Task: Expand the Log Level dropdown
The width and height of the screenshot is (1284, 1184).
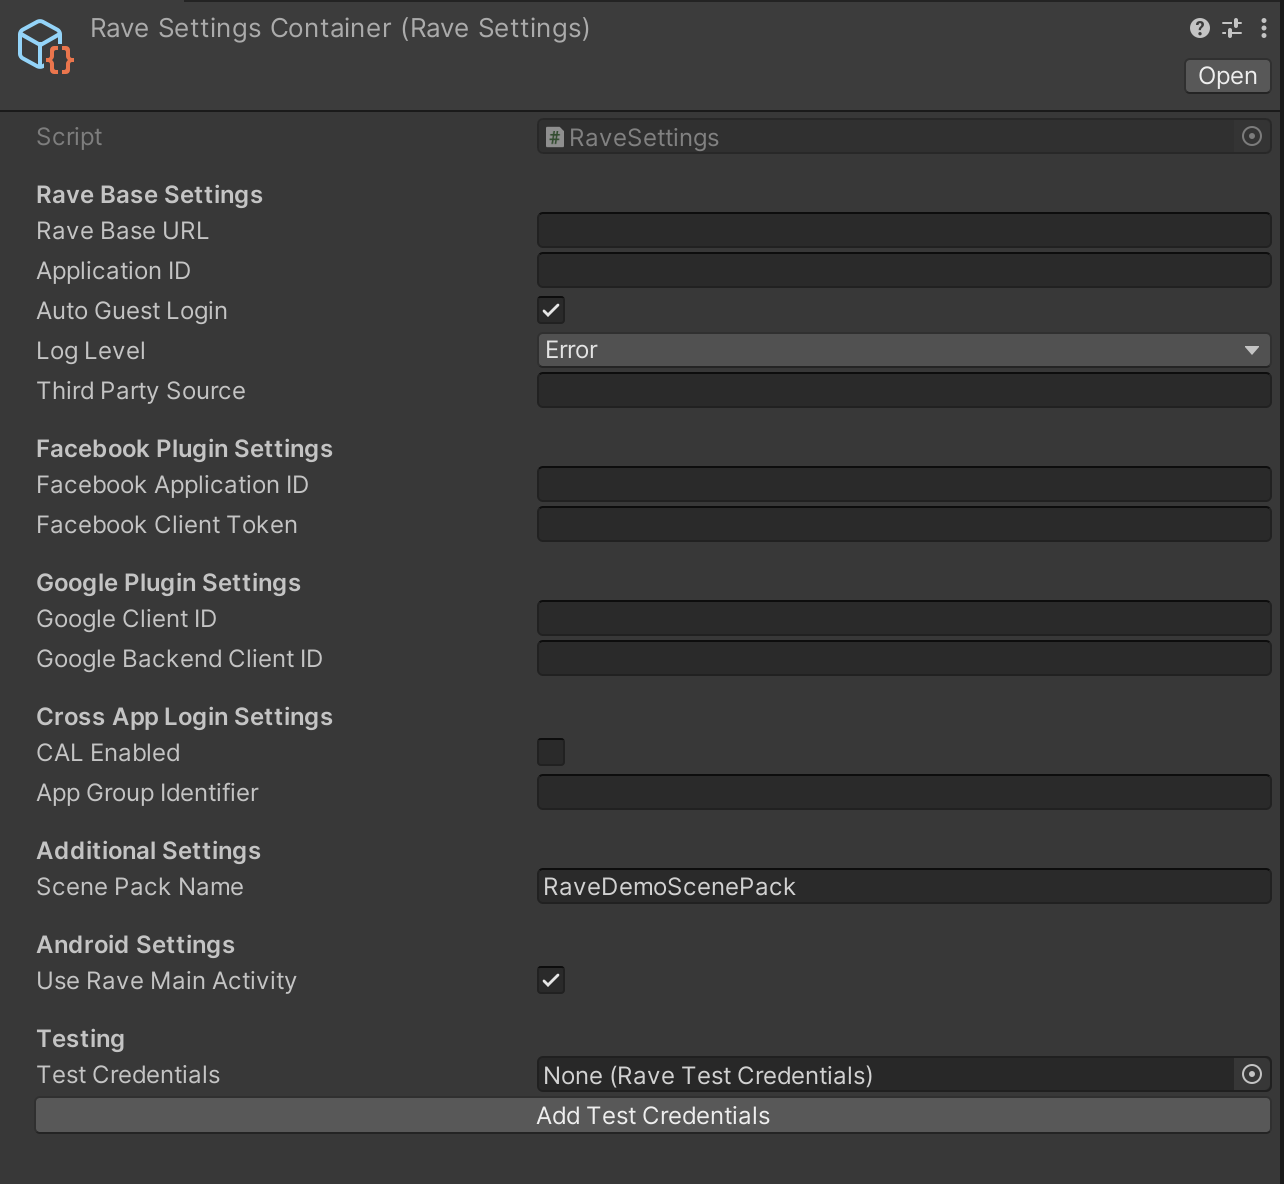Action: click(x=903, y=350)
